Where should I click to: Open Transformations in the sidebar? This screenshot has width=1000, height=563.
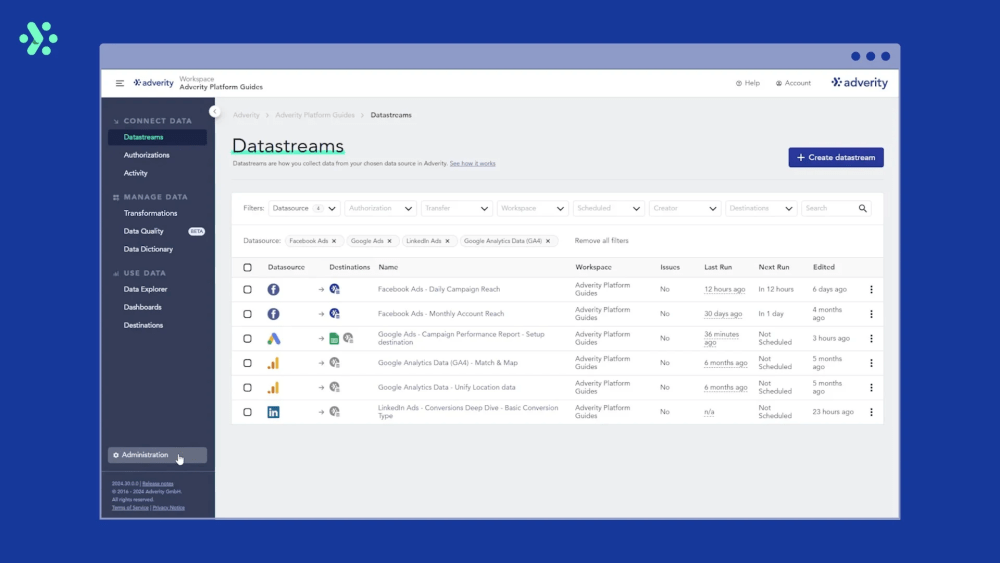pyautogui.click(x=151, y=214)
